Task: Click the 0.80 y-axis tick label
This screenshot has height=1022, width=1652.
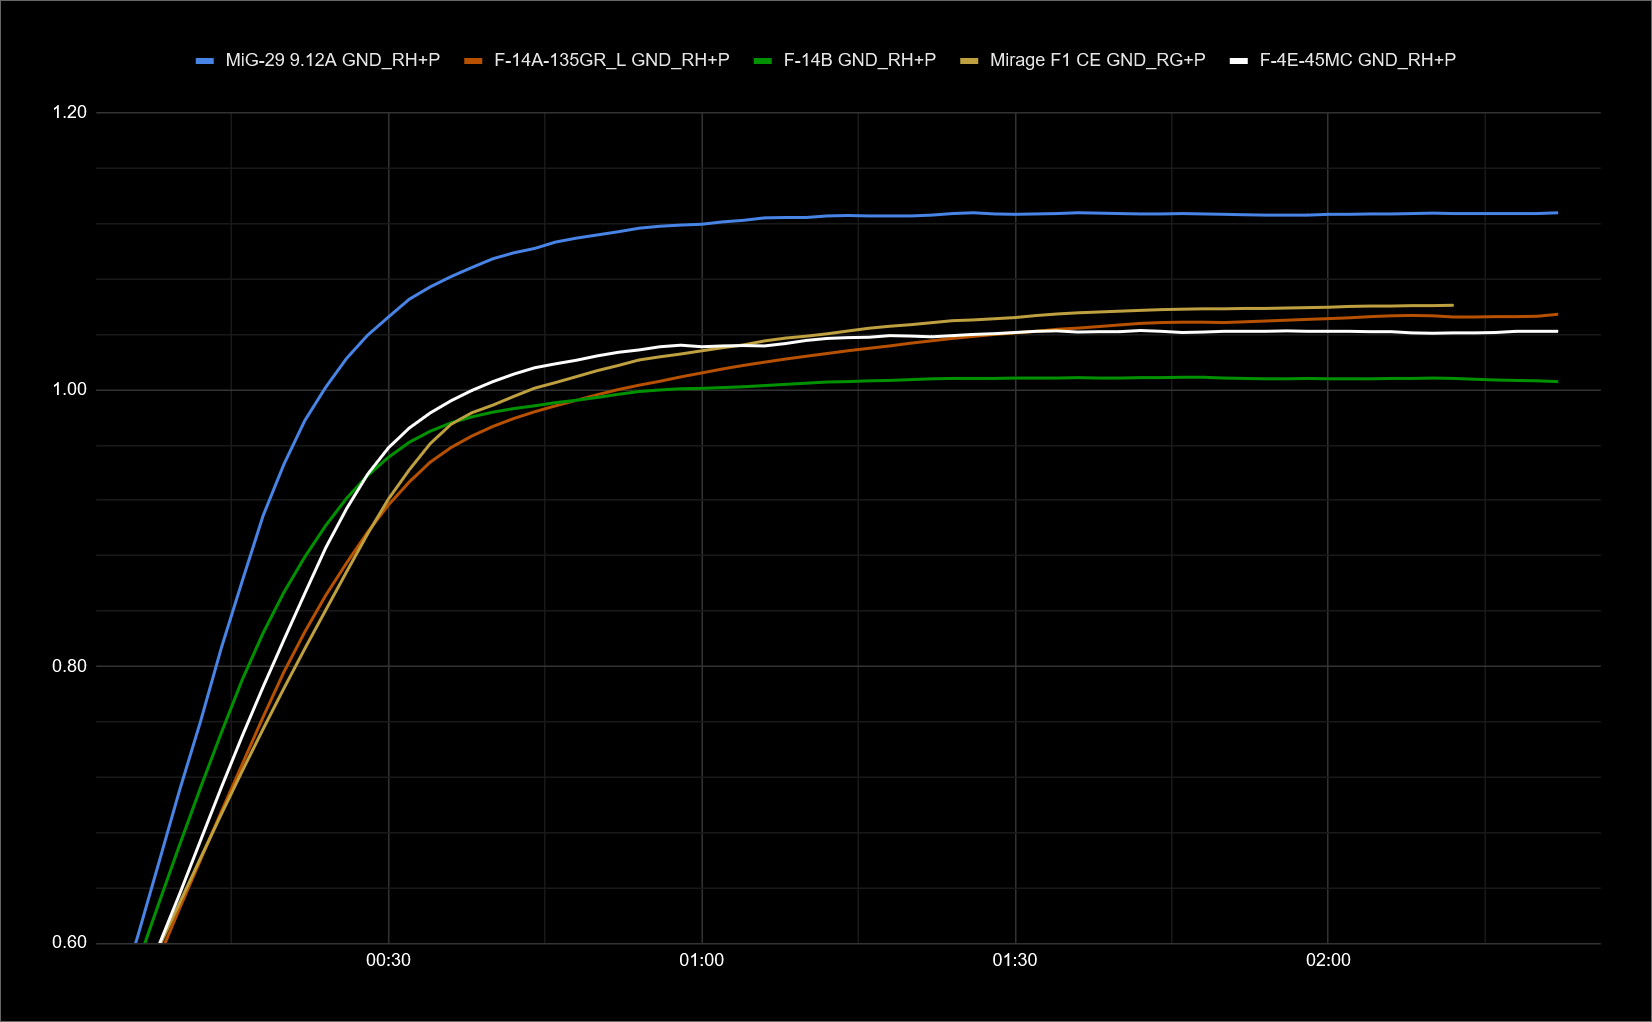Action: pos(70,666)
